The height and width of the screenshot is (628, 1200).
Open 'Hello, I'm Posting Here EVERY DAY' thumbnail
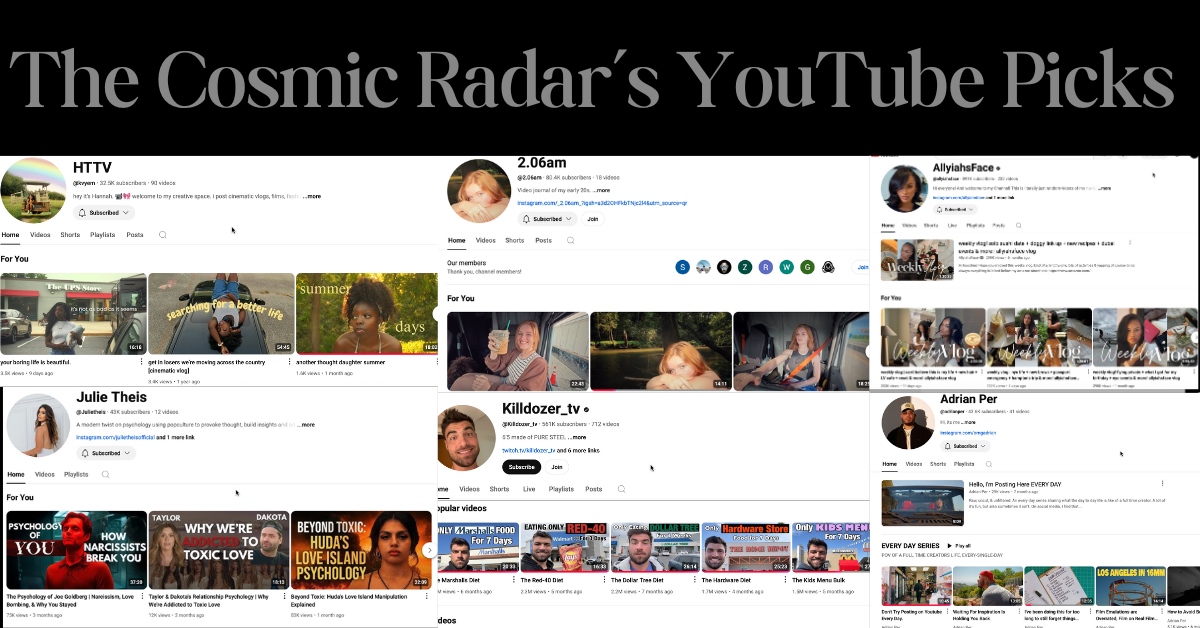[x=923, y=504]
